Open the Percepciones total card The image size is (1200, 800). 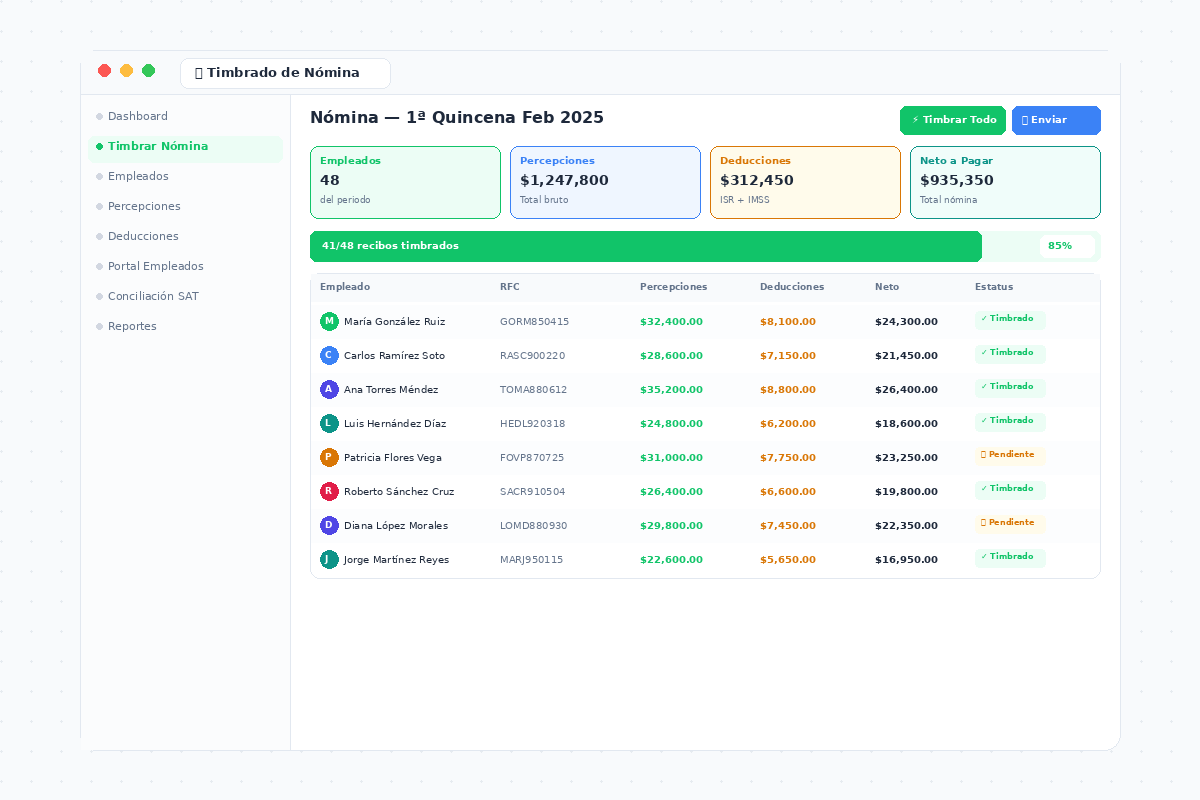point(605,182)
